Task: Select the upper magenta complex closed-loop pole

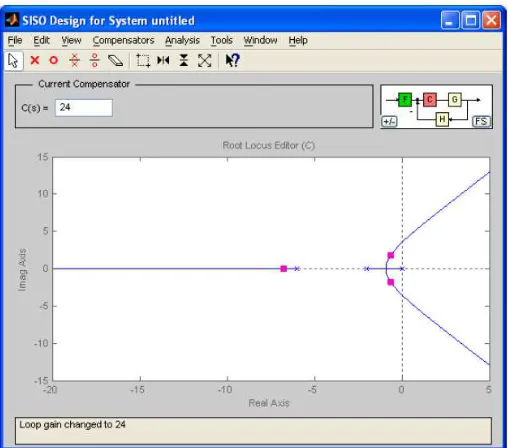Action: [391, 255]
